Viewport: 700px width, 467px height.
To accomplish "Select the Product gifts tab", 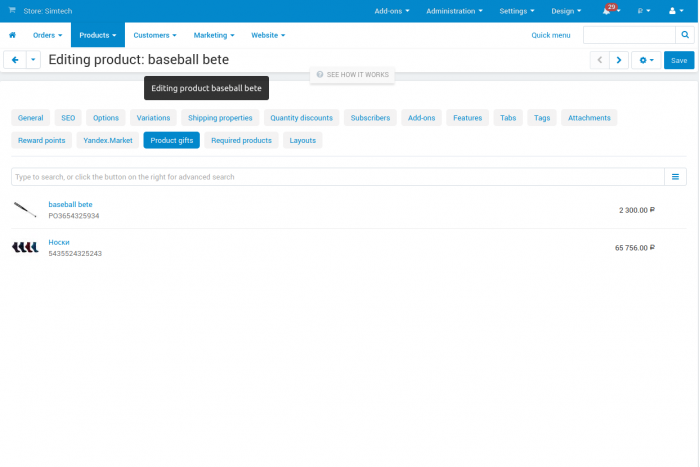I will pyautogui.click(x=171, y=140).
